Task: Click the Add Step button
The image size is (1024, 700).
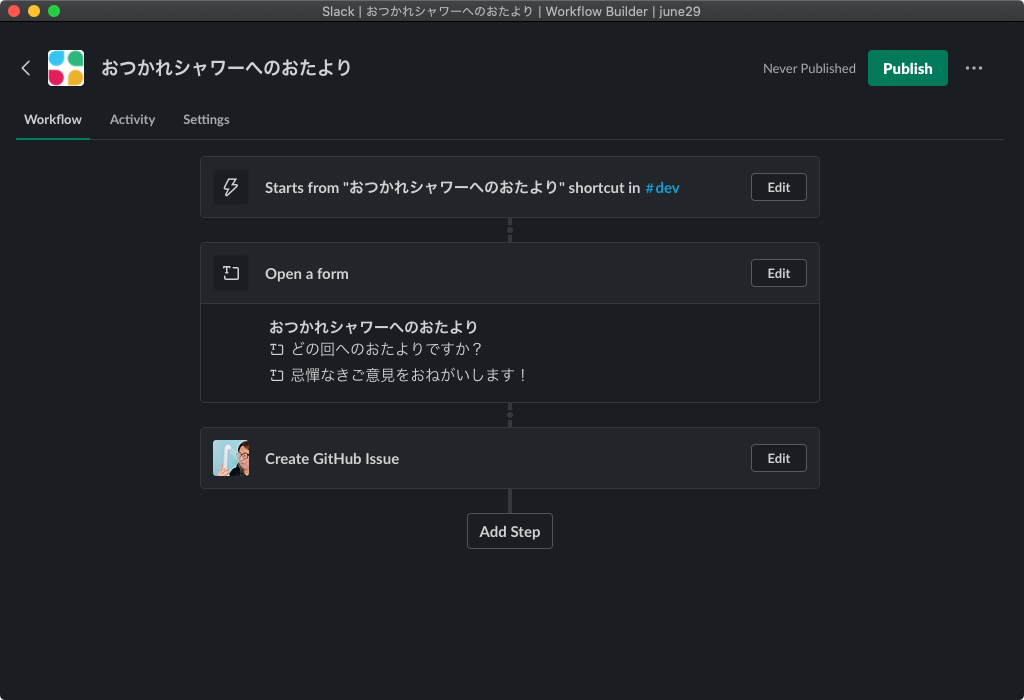Action: pyautogui.click(x=509, y=531)
